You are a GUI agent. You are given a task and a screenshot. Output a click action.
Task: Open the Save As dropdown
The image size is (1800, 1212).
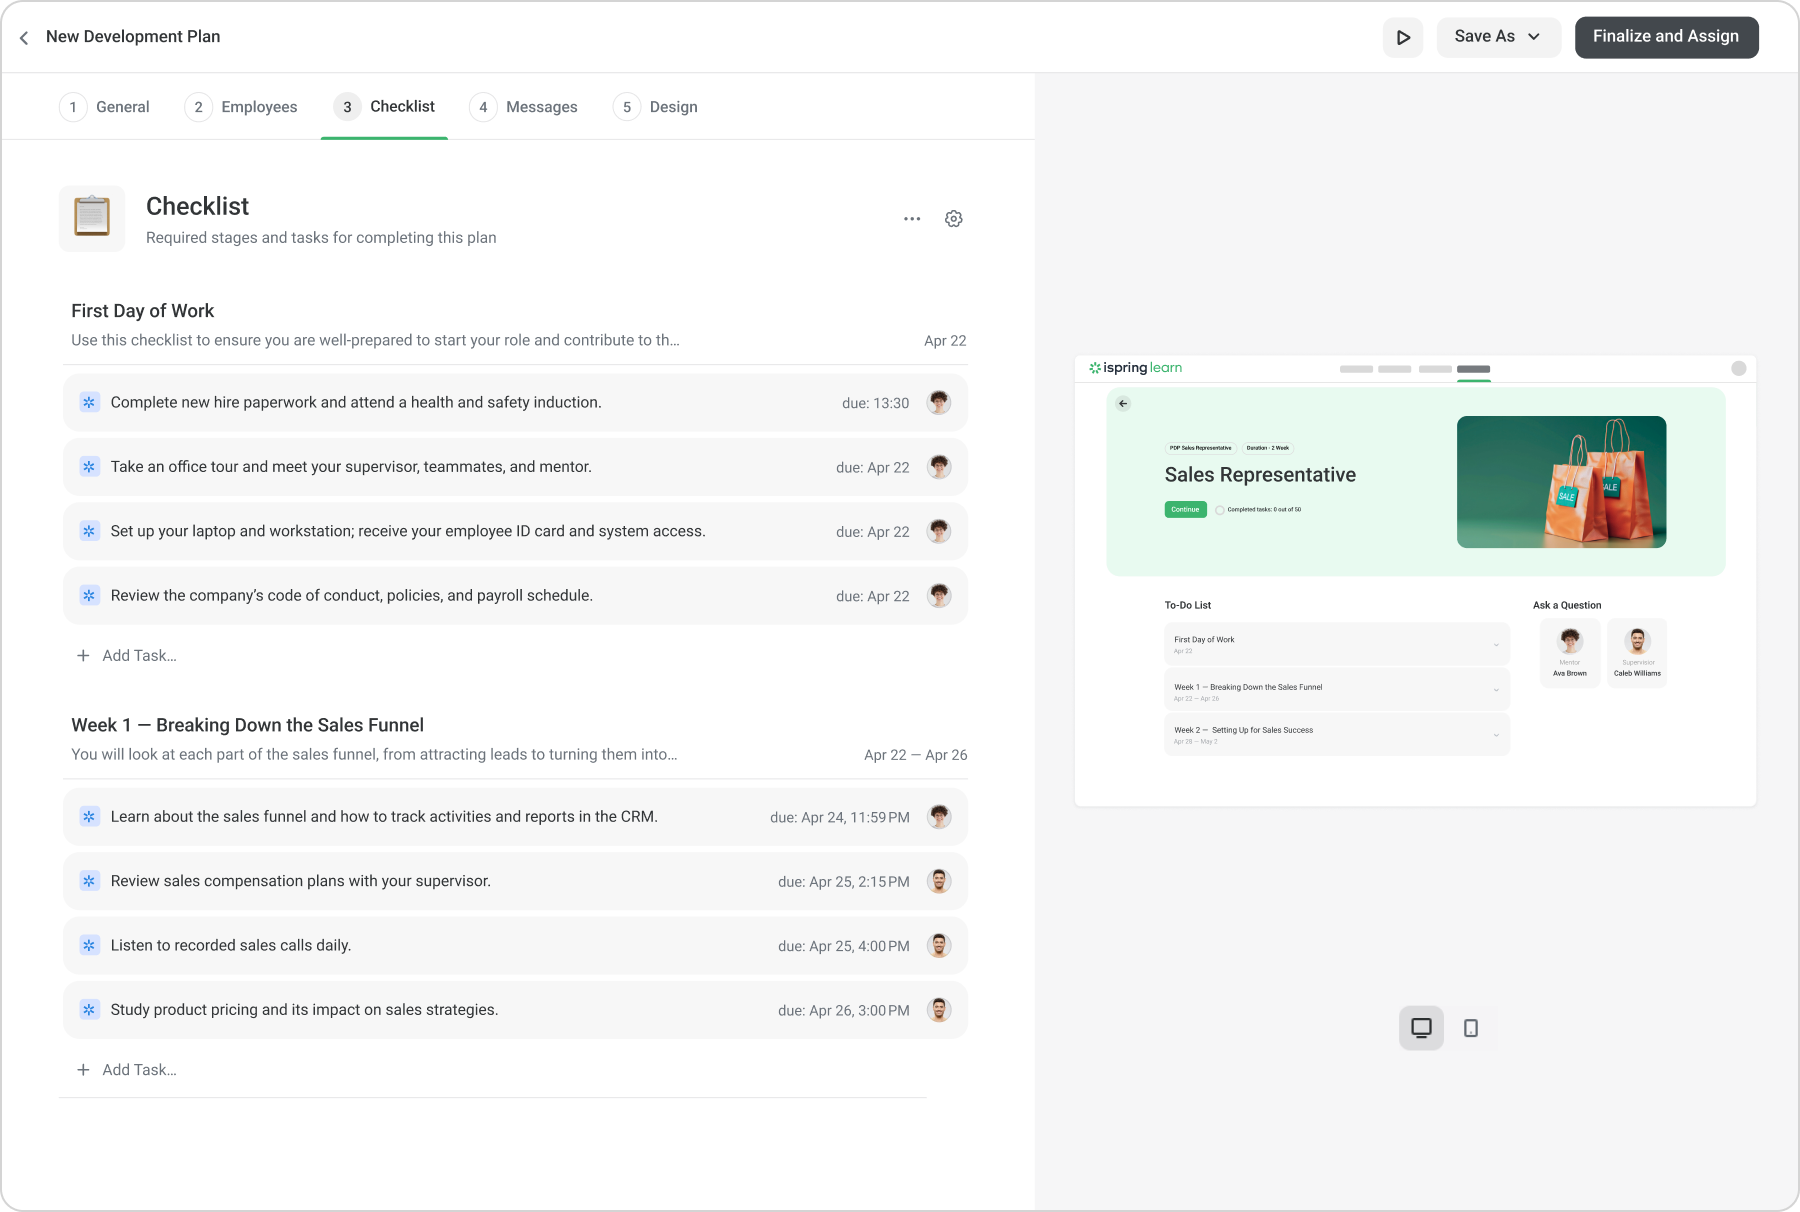(1498, 36)
